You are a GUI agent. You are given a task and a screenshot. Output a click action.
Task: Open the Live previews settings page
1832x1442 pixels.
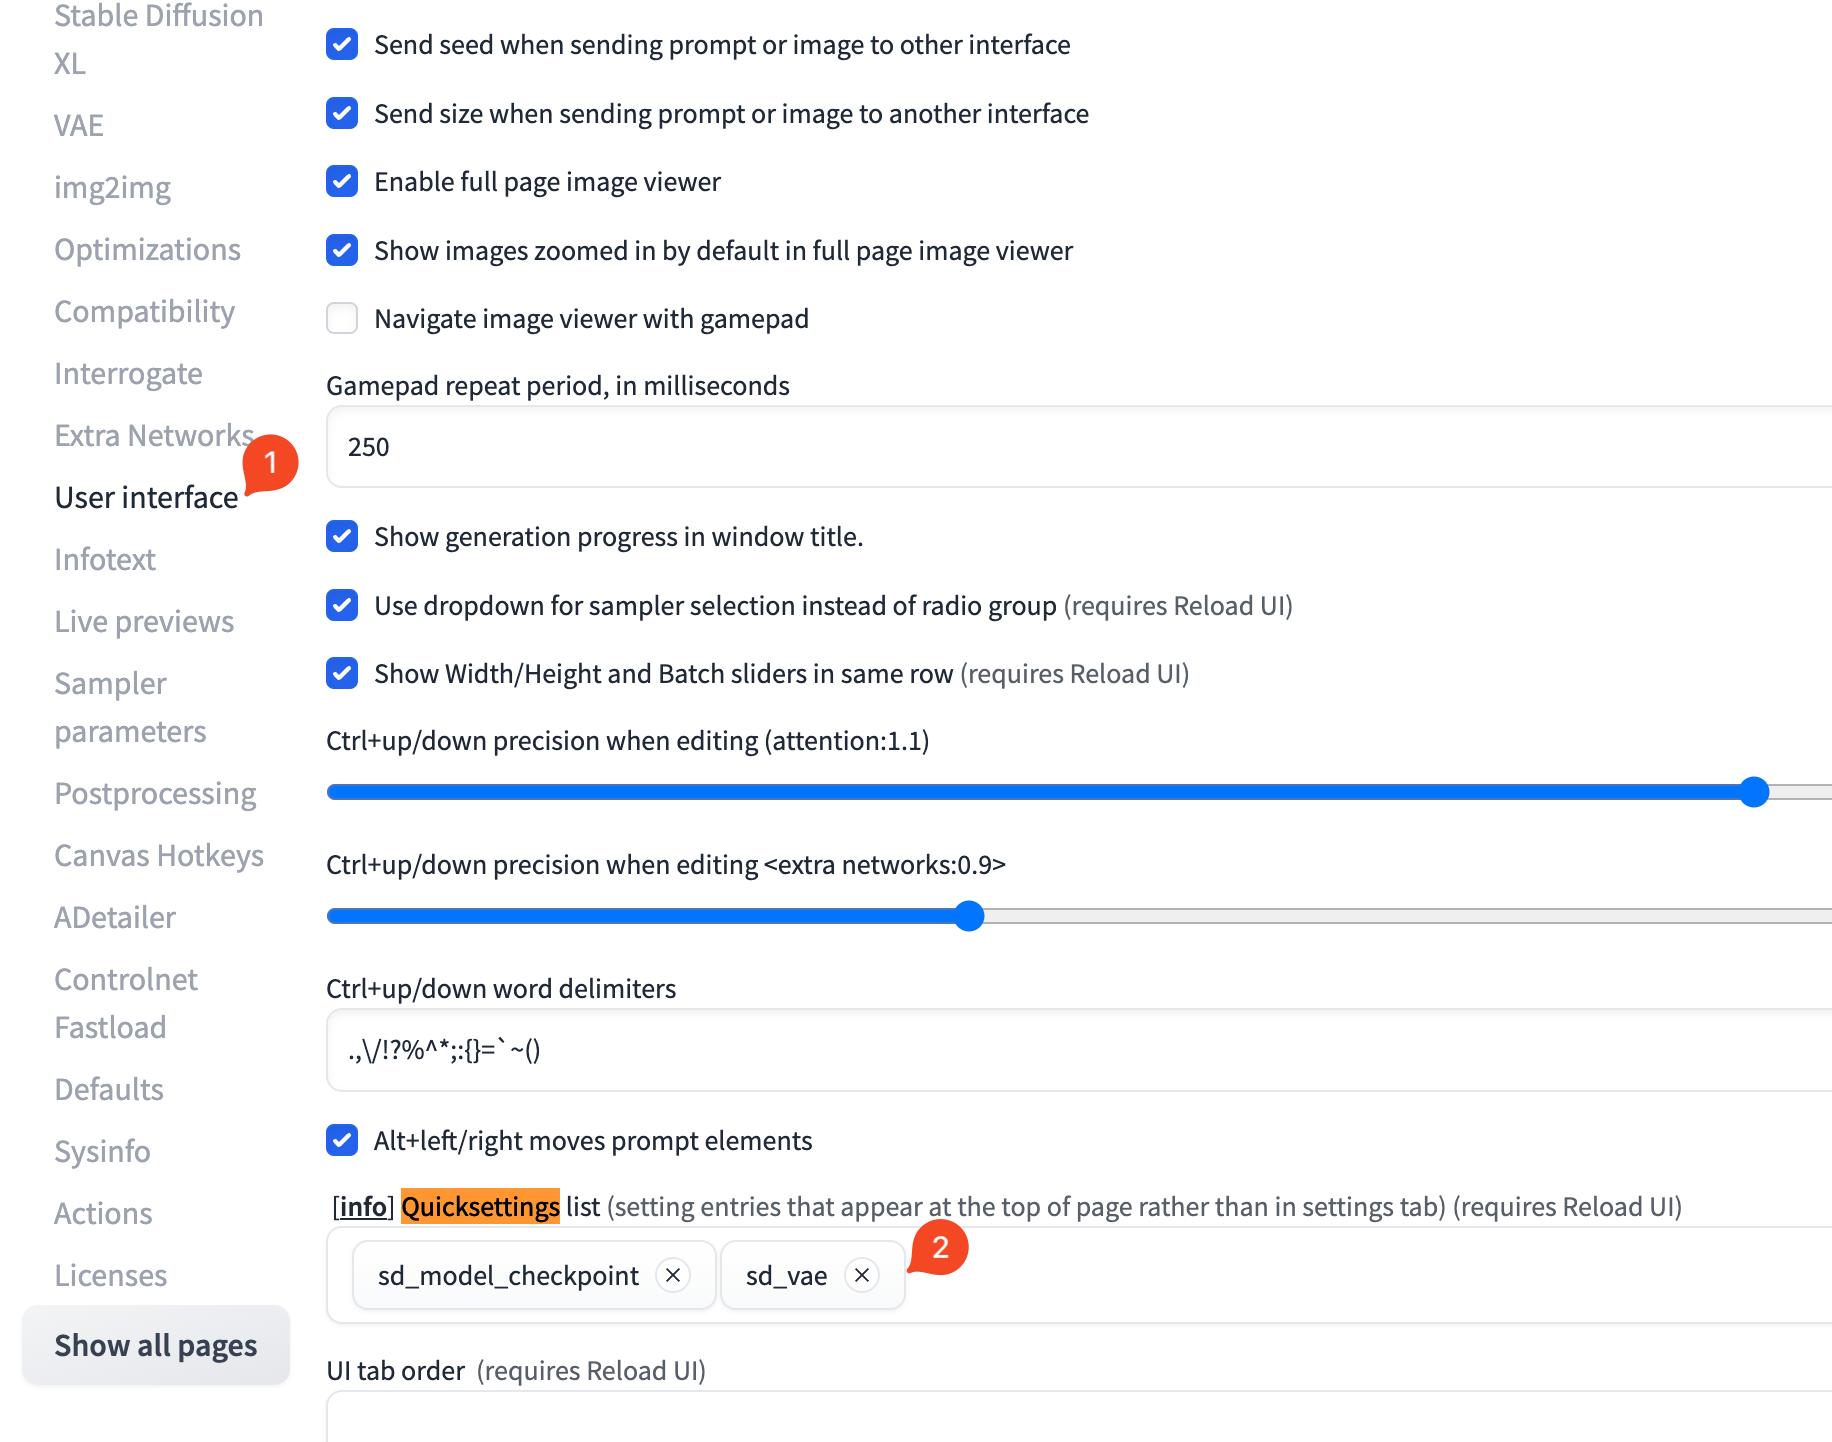click(144, 622)
